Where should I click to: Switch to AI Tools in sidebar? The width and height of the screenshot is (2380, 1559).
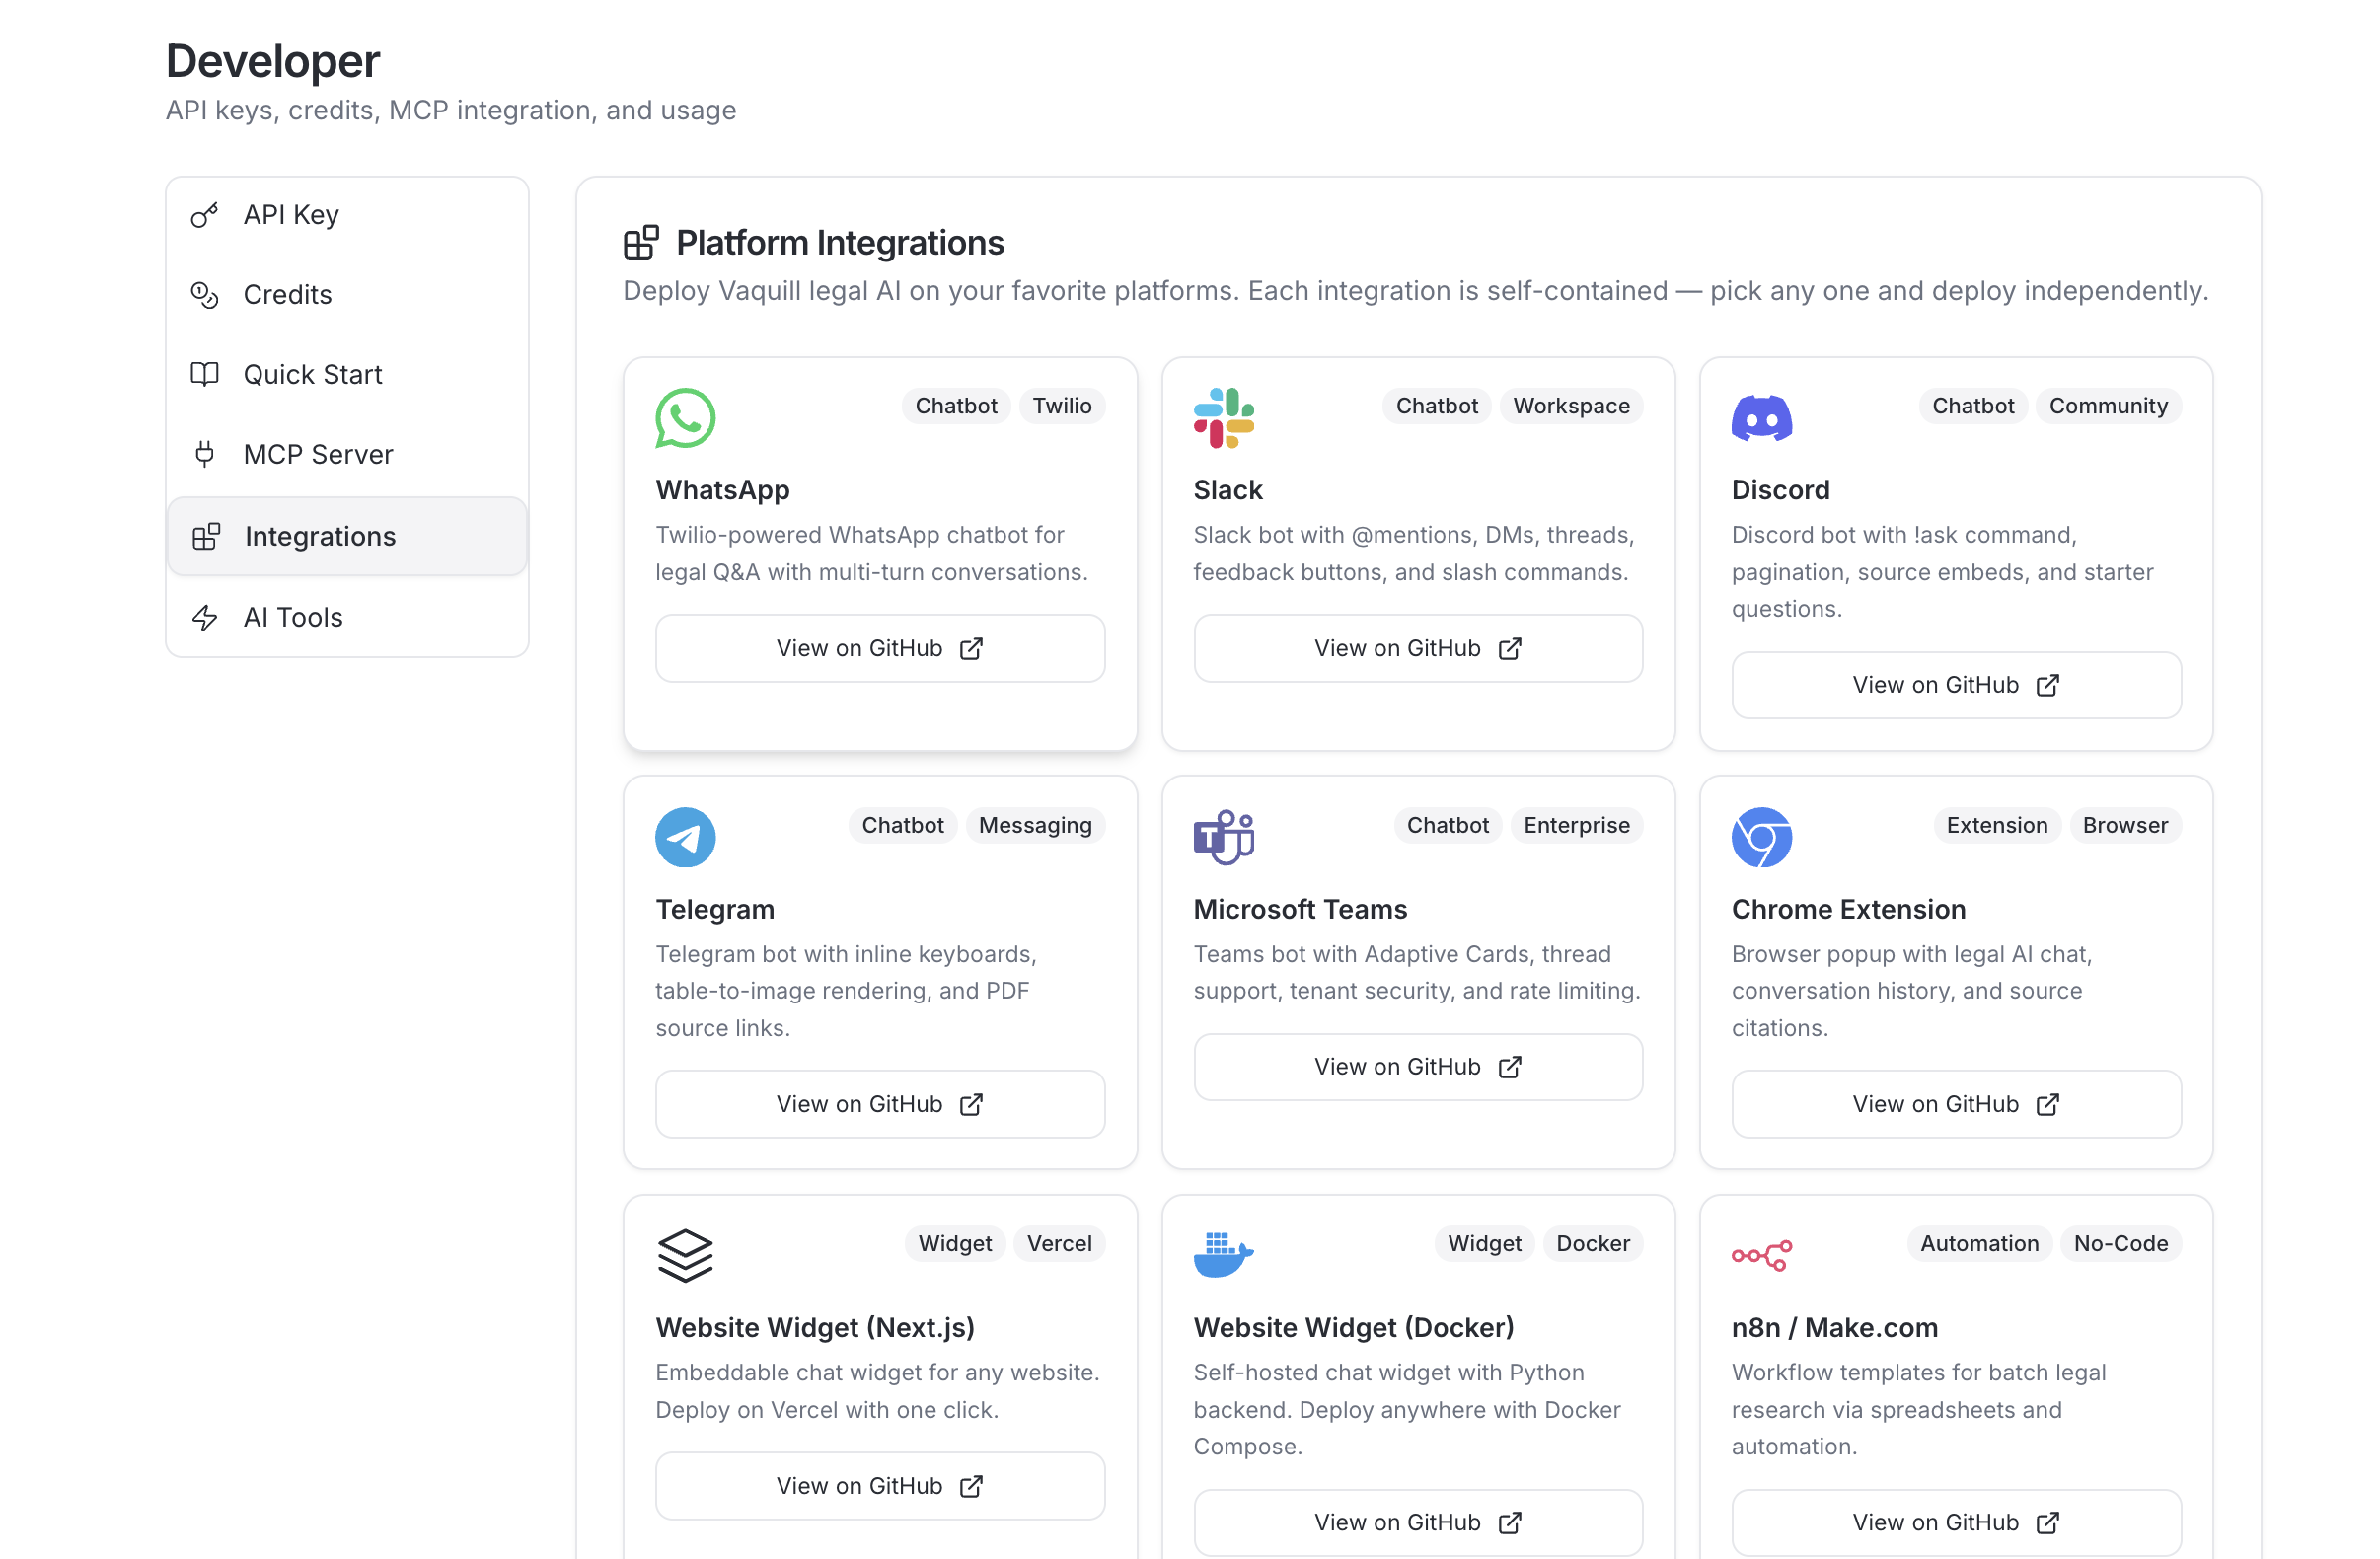pos(293,618)
